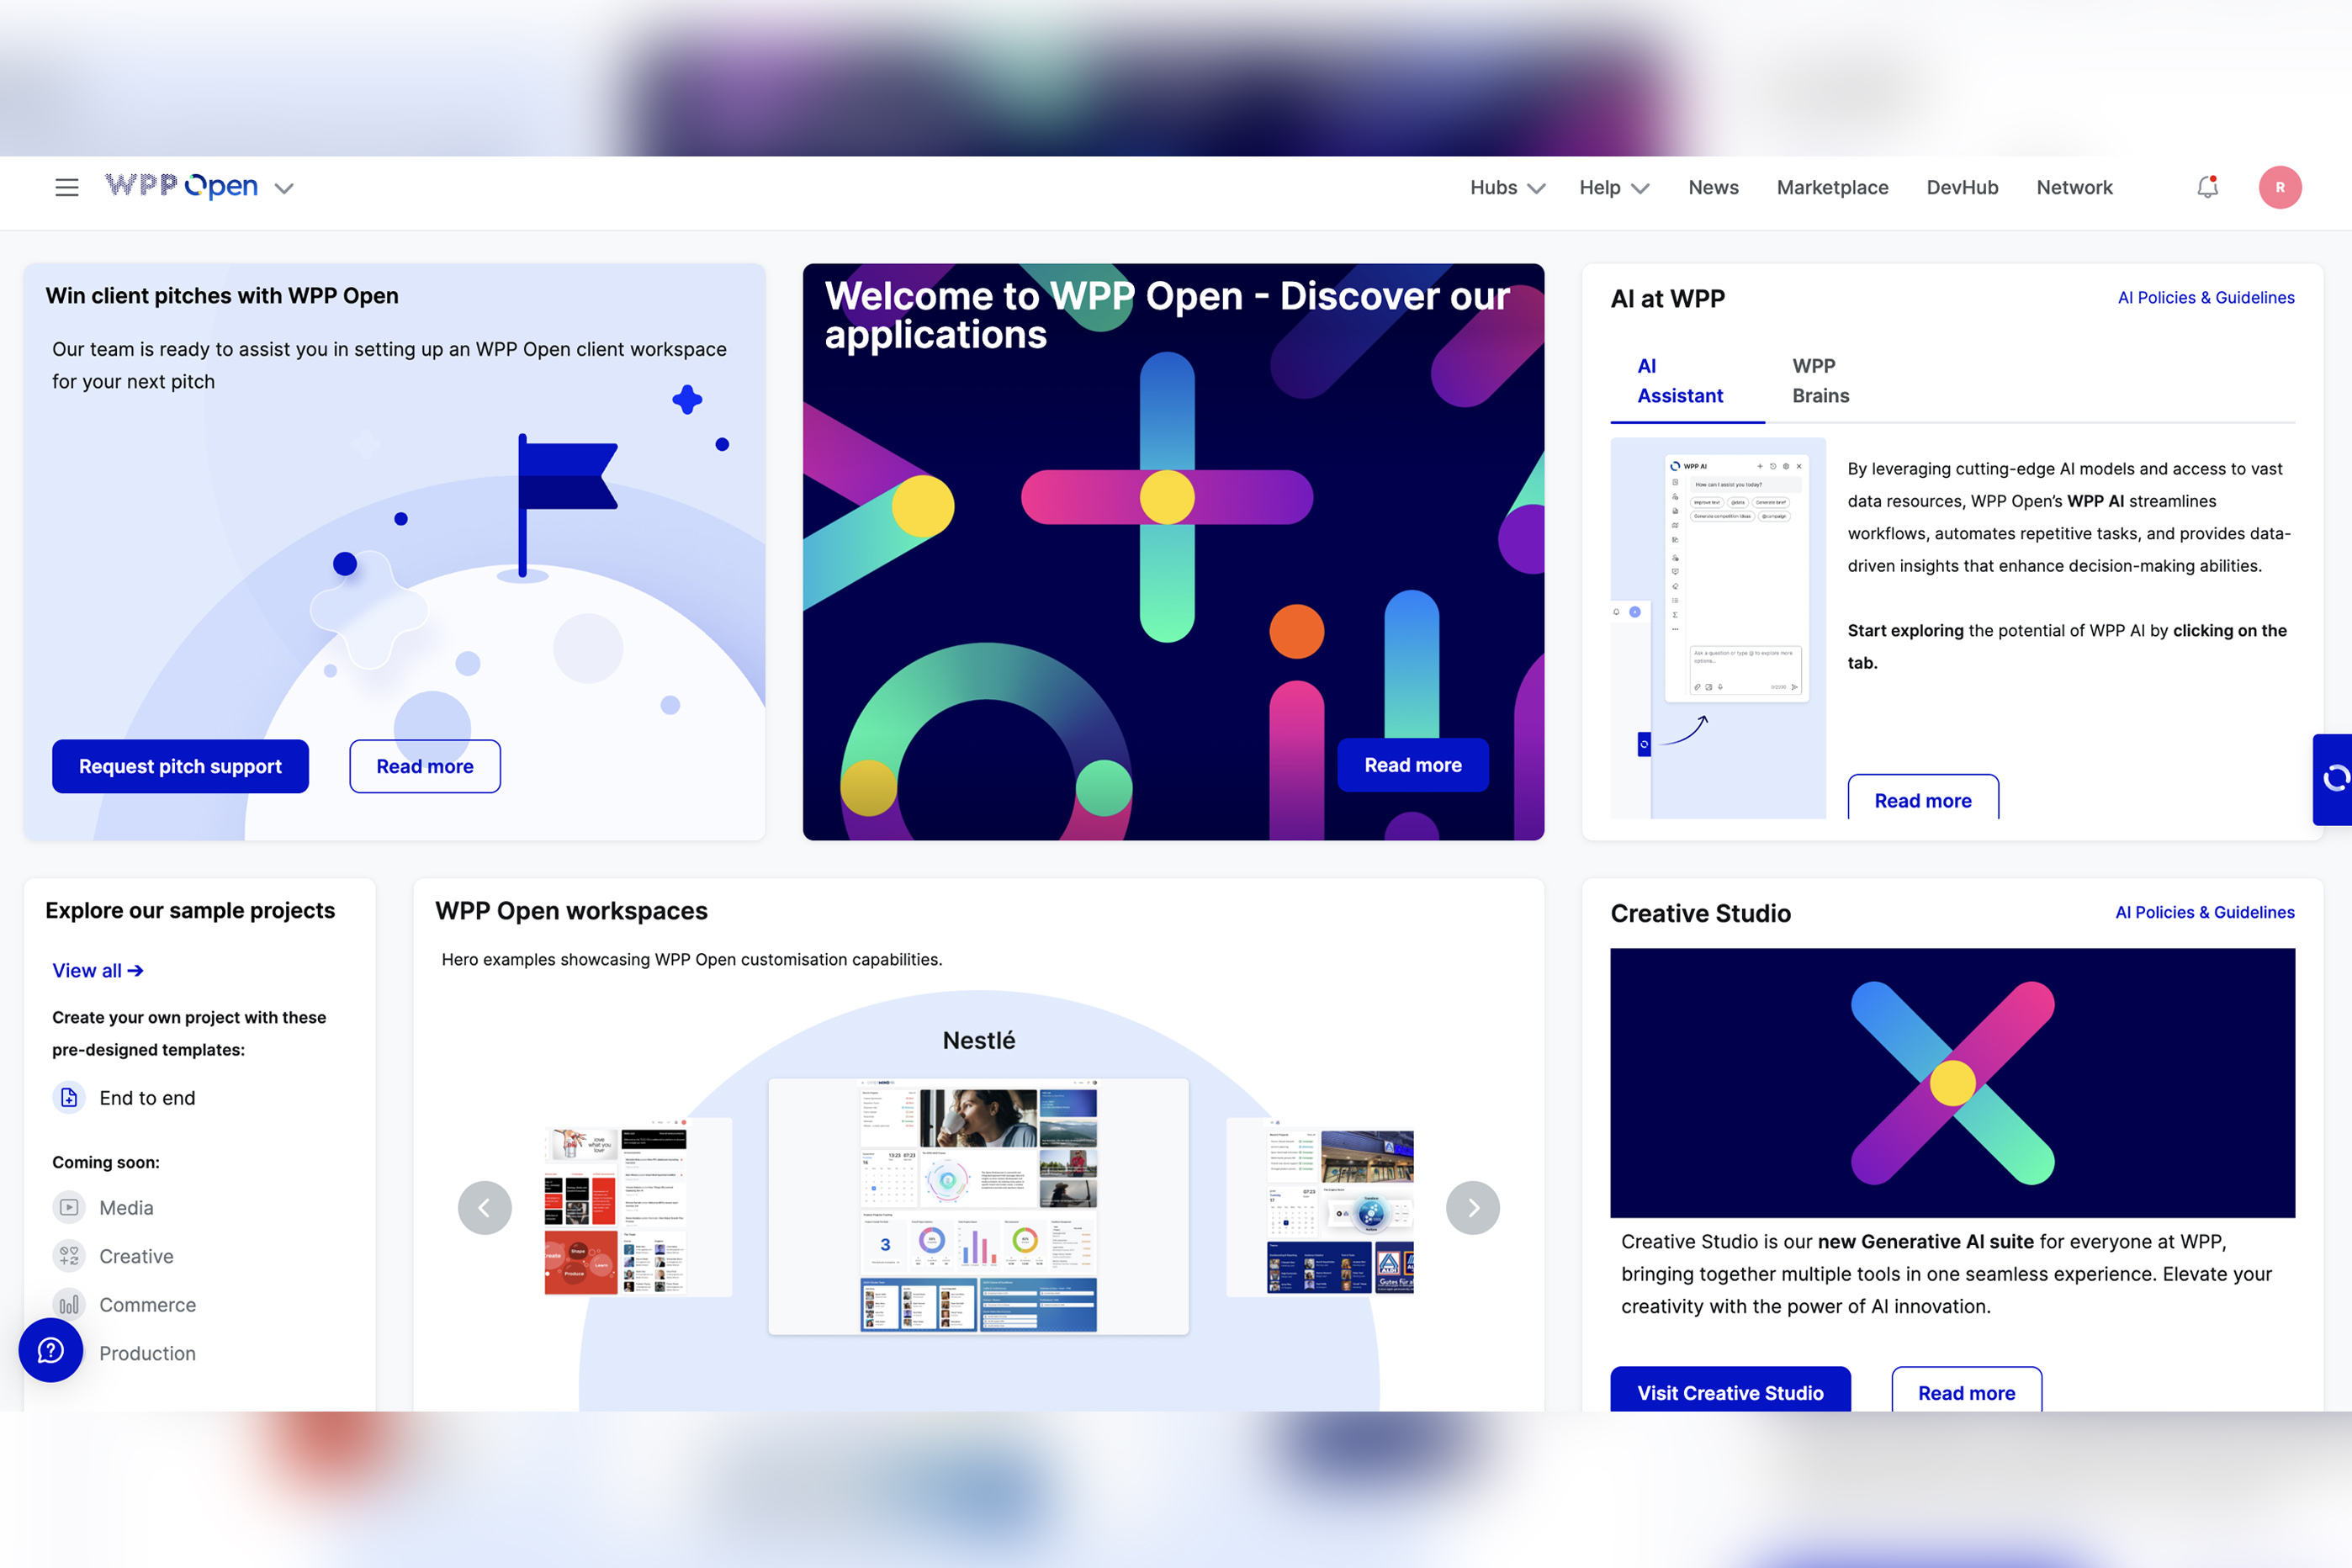This screenshot has width=2352, height=1568.
Task: Click the notification bell icon
Action: (x=2207, y=187)
